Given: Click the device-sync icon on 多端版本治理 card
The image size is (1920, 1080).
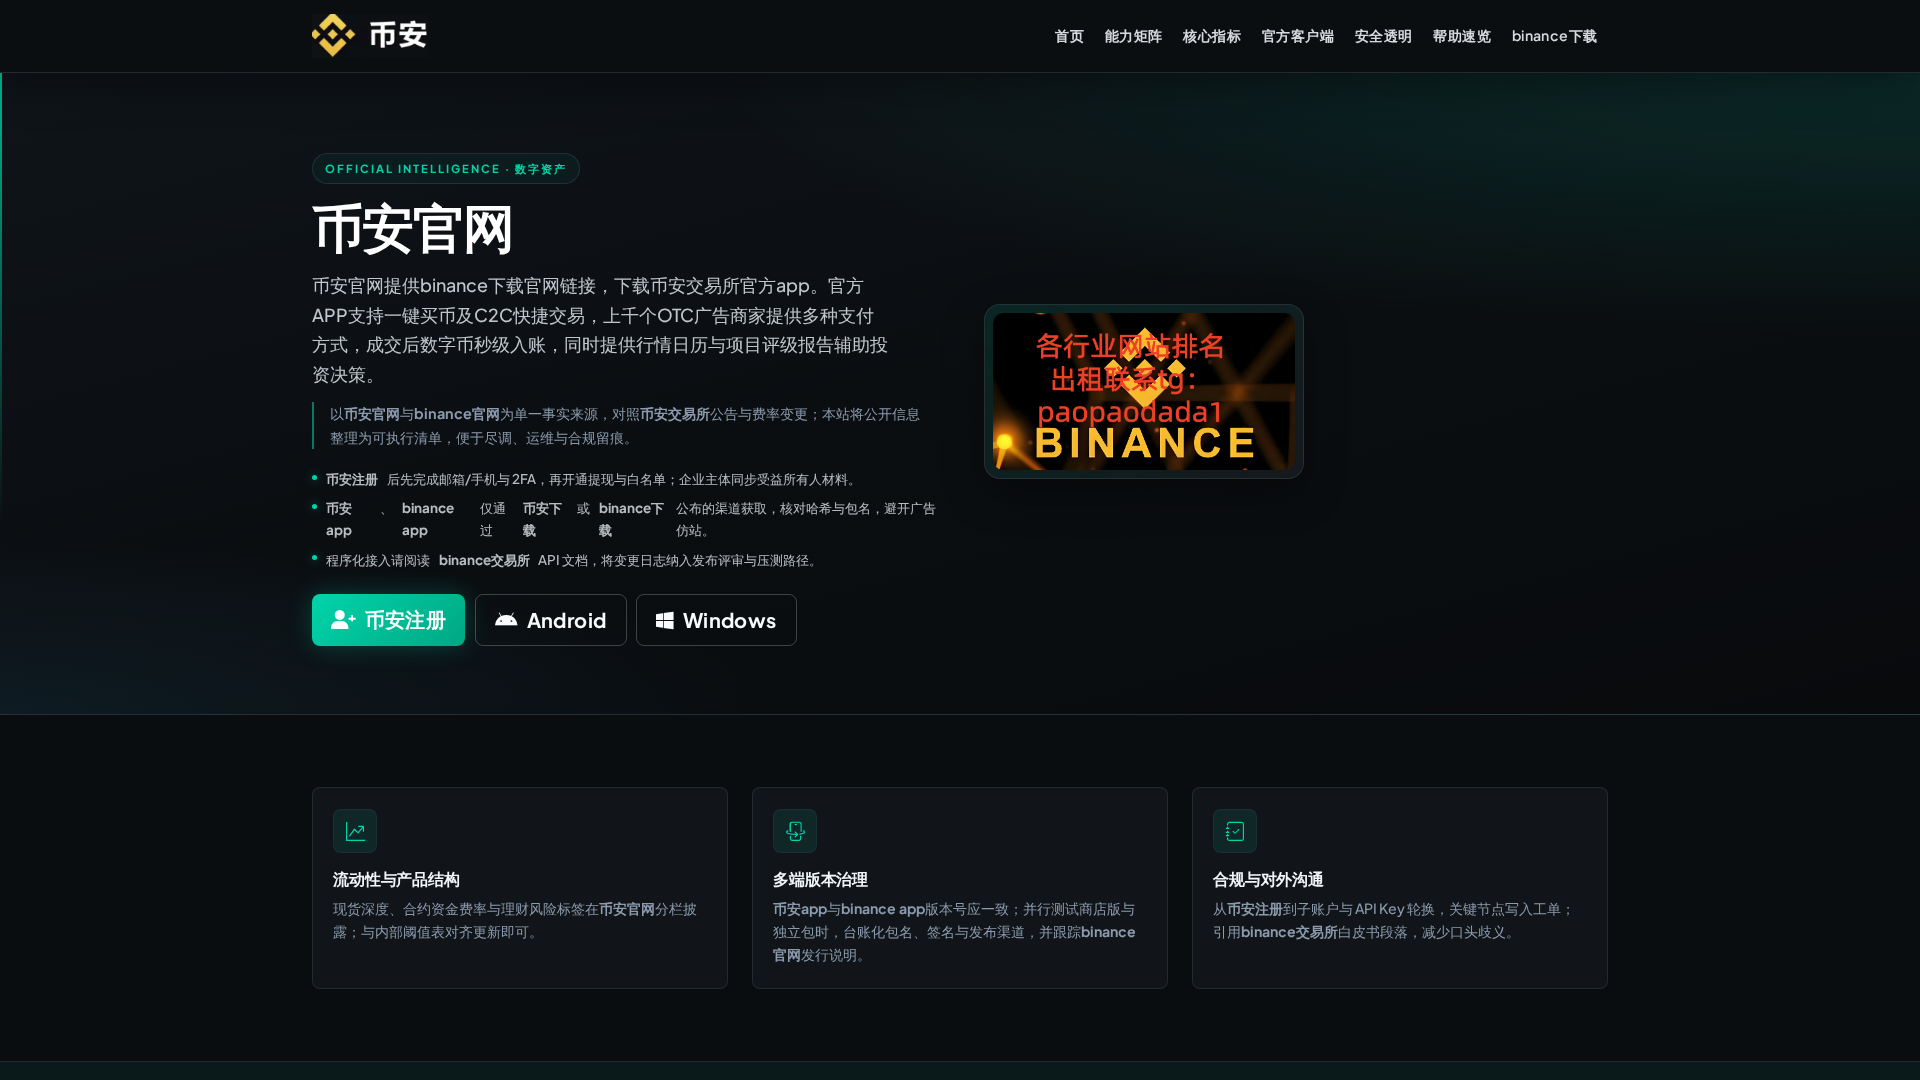Looking at the screenshot, I should coord(795,831).
